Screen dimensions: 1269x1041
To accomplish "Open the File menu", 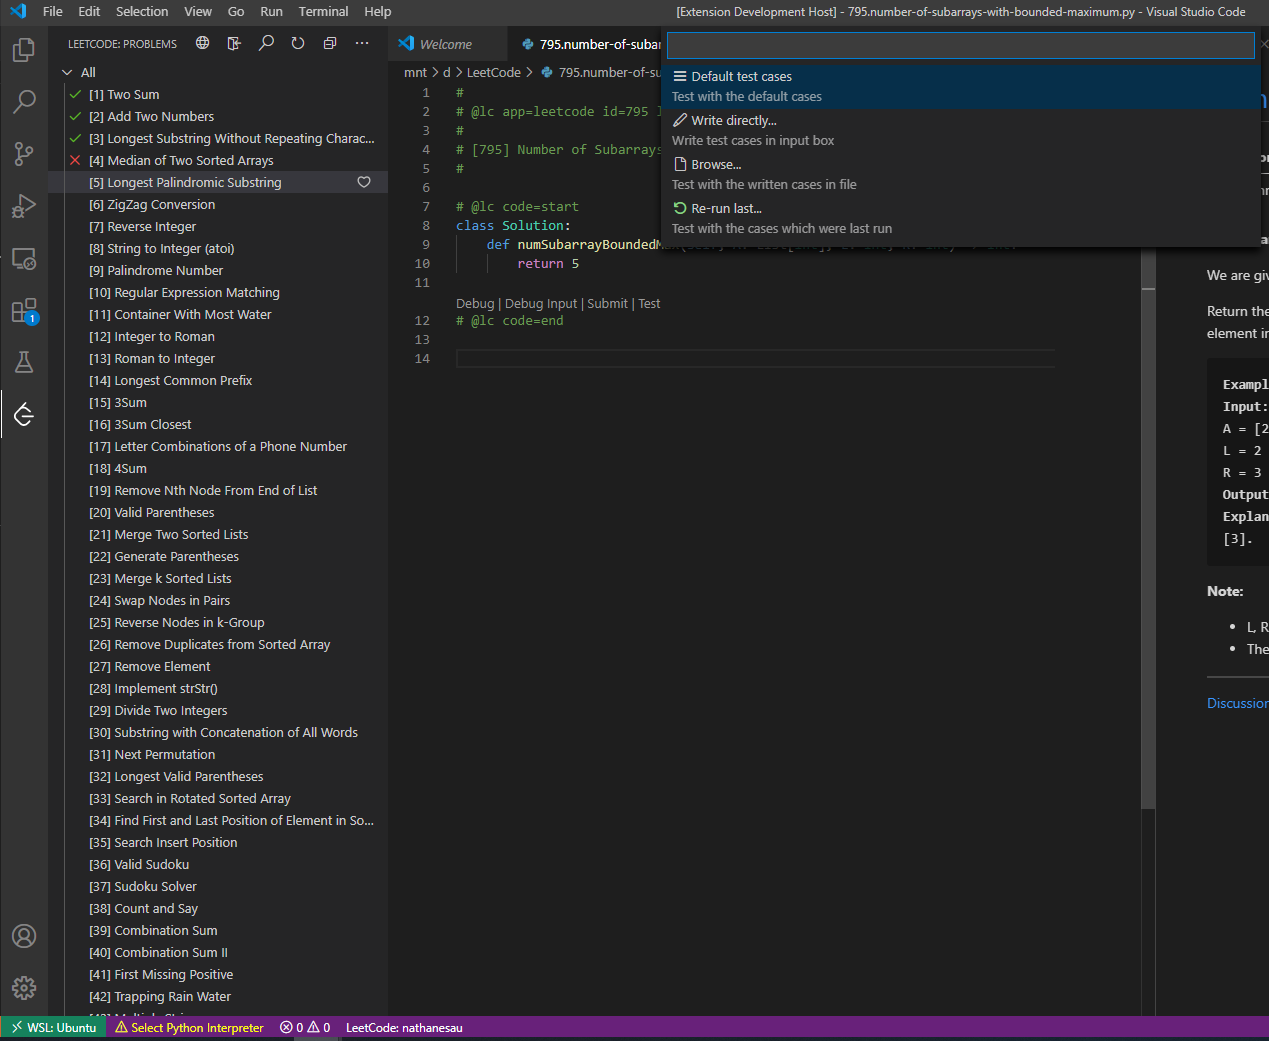I will (x=53, y=11).
